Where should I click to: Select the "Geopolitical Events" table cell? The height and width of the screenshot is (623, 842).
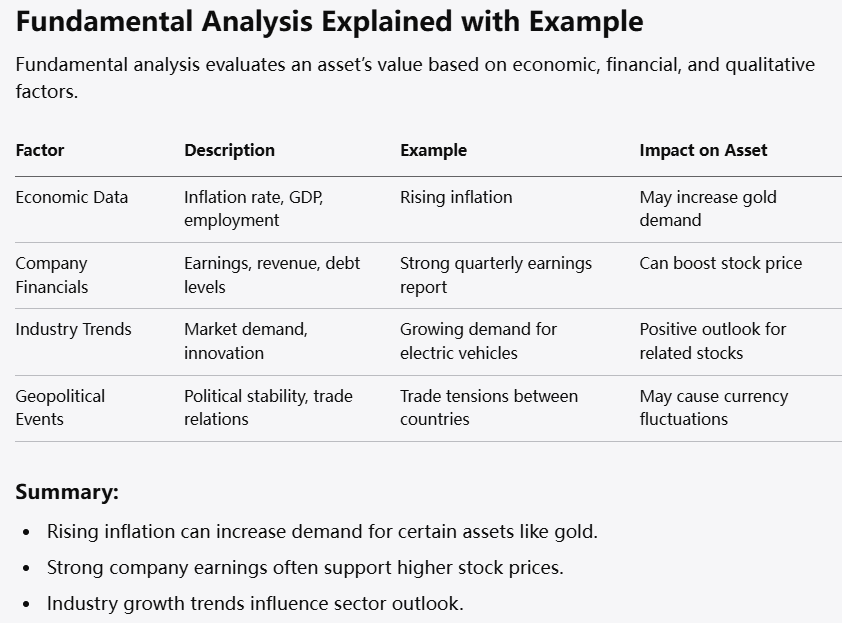click(60, 407)
